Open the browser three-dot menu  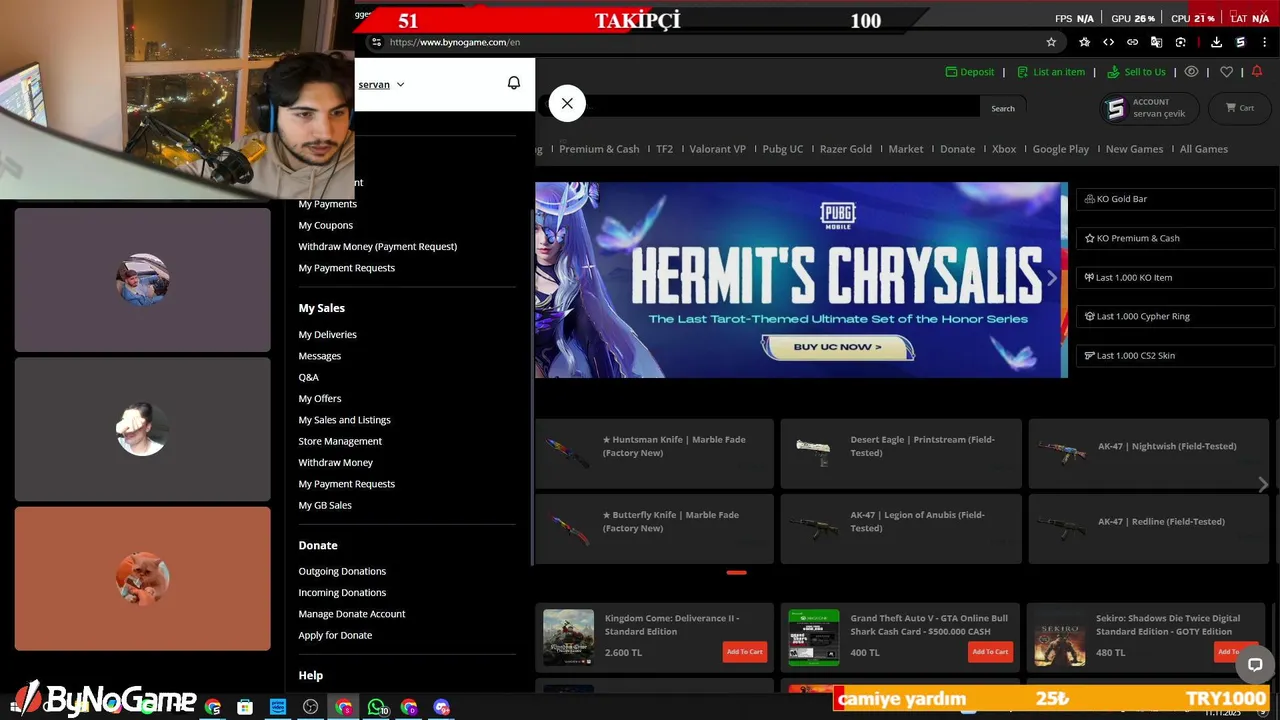coord(1264,42)
